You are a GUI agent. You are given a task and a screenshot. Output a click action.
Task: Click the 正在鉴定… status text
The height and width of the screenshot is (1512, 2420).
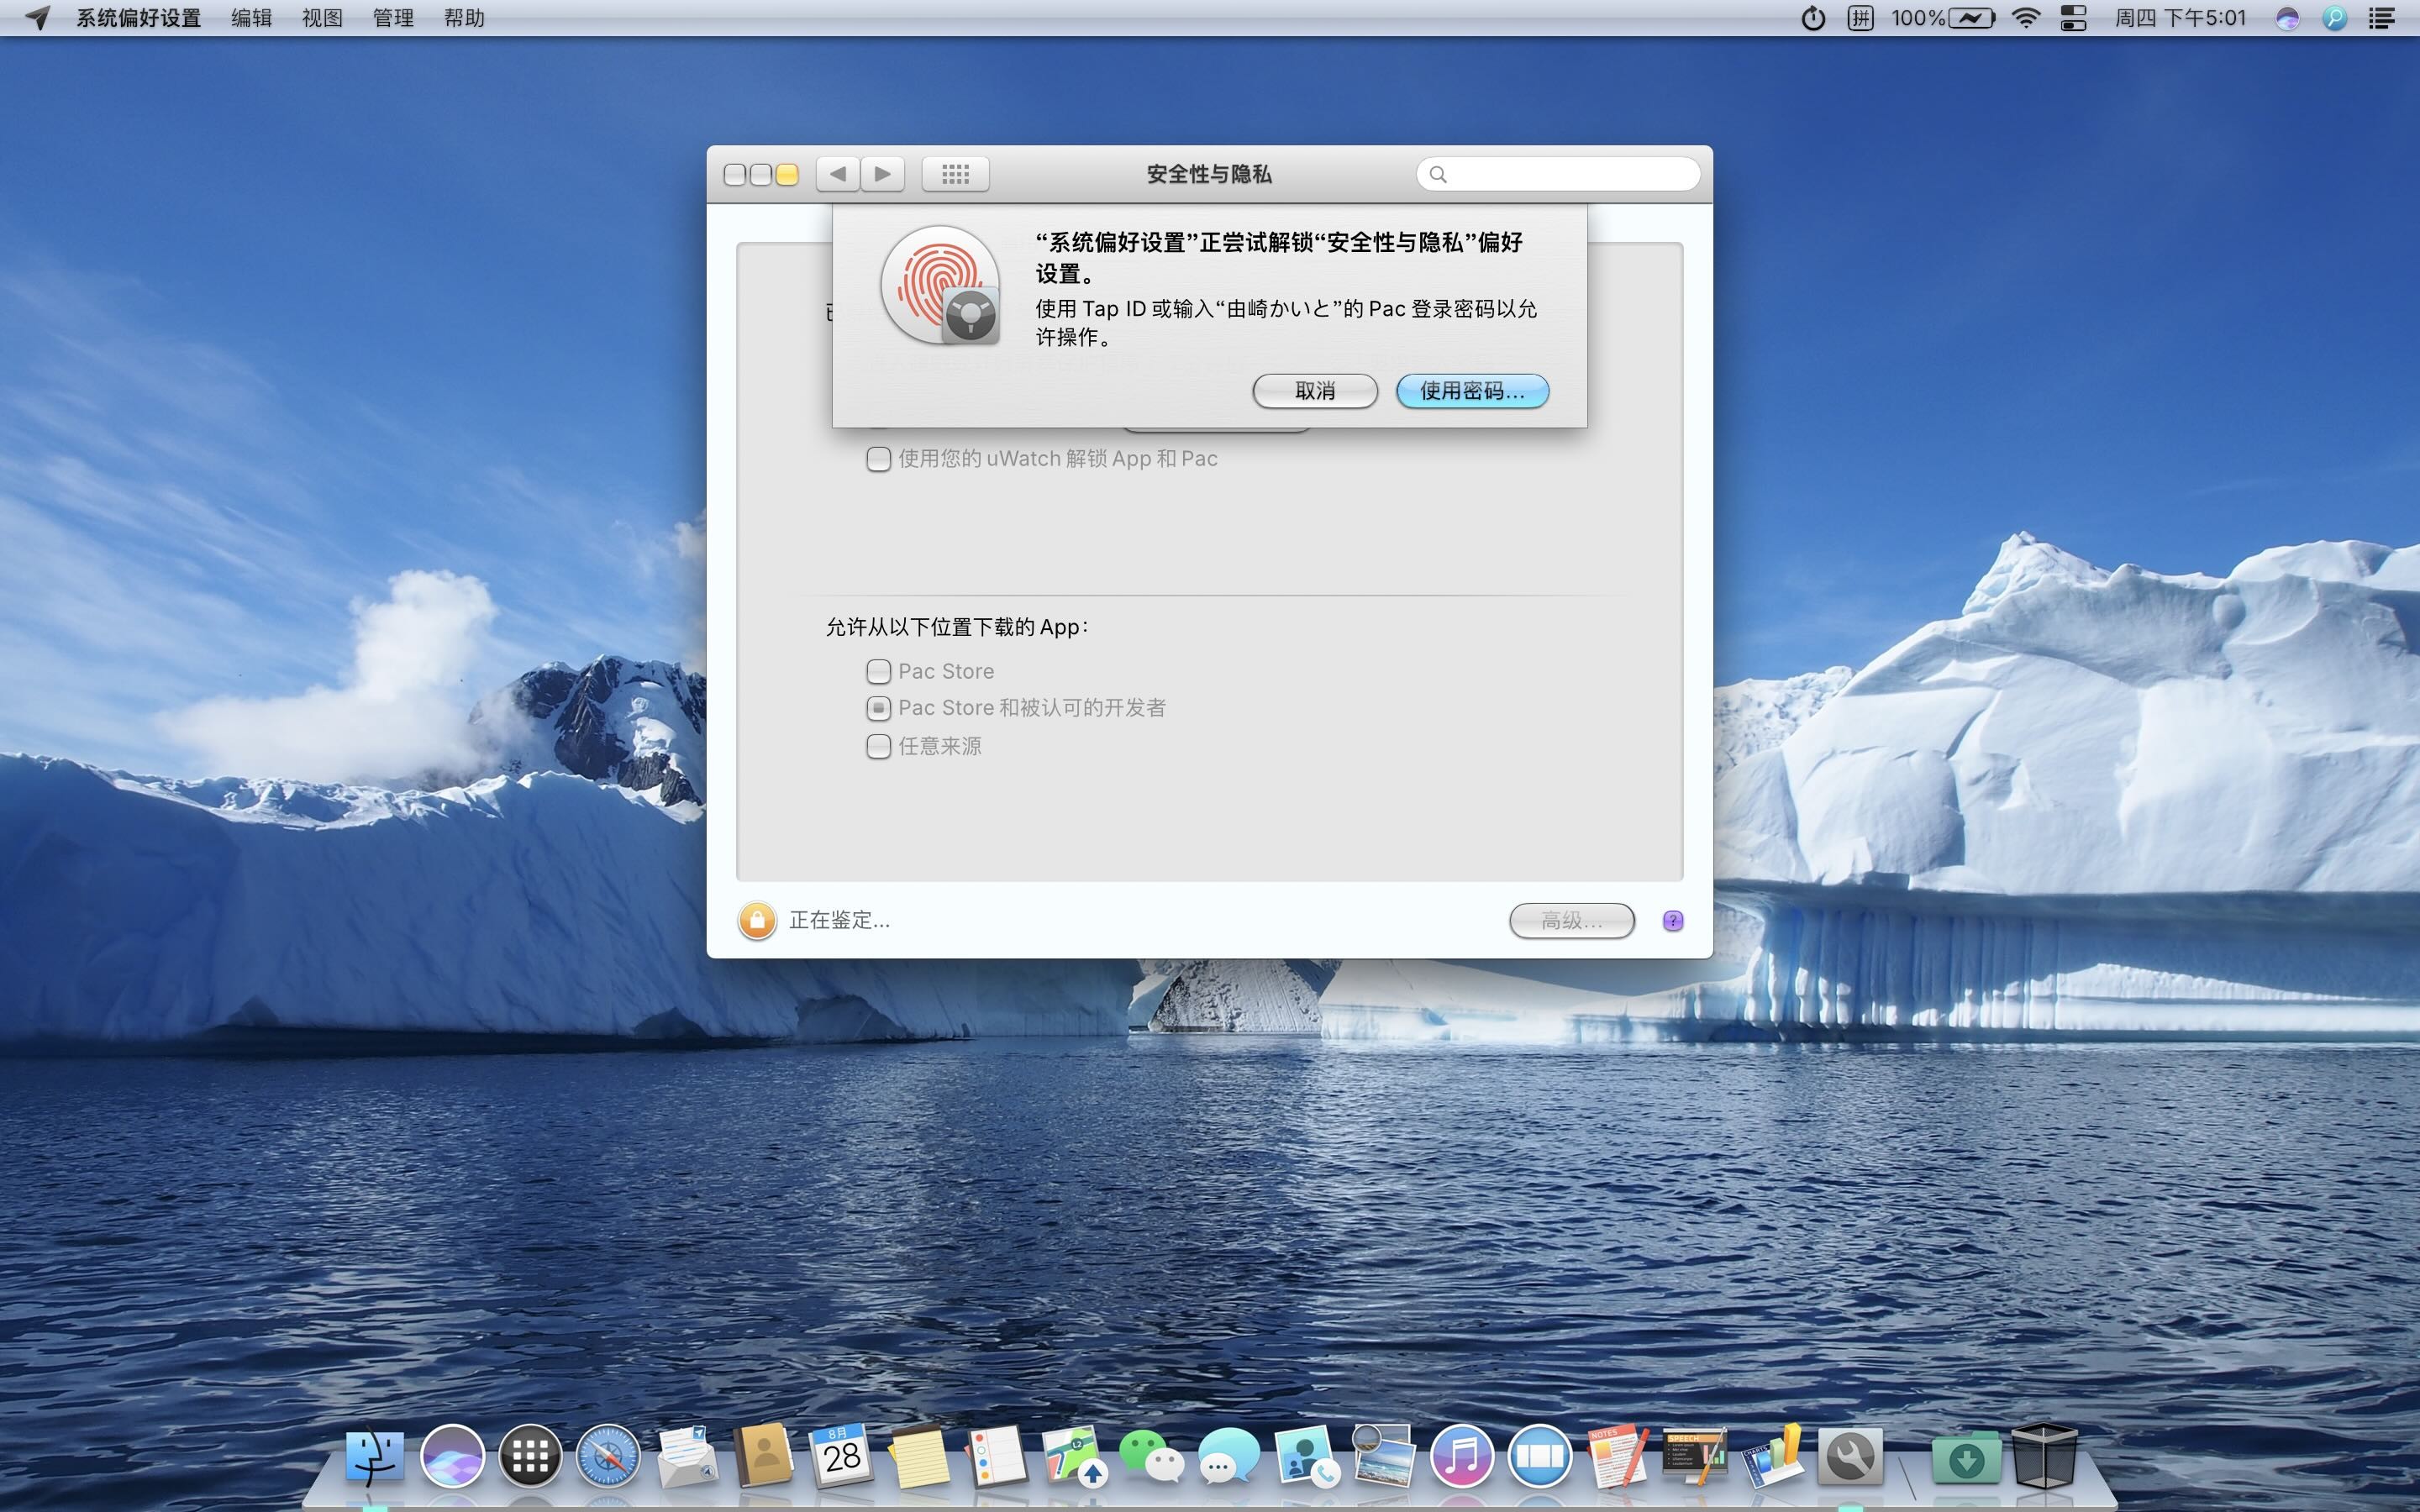click(840, 920)
